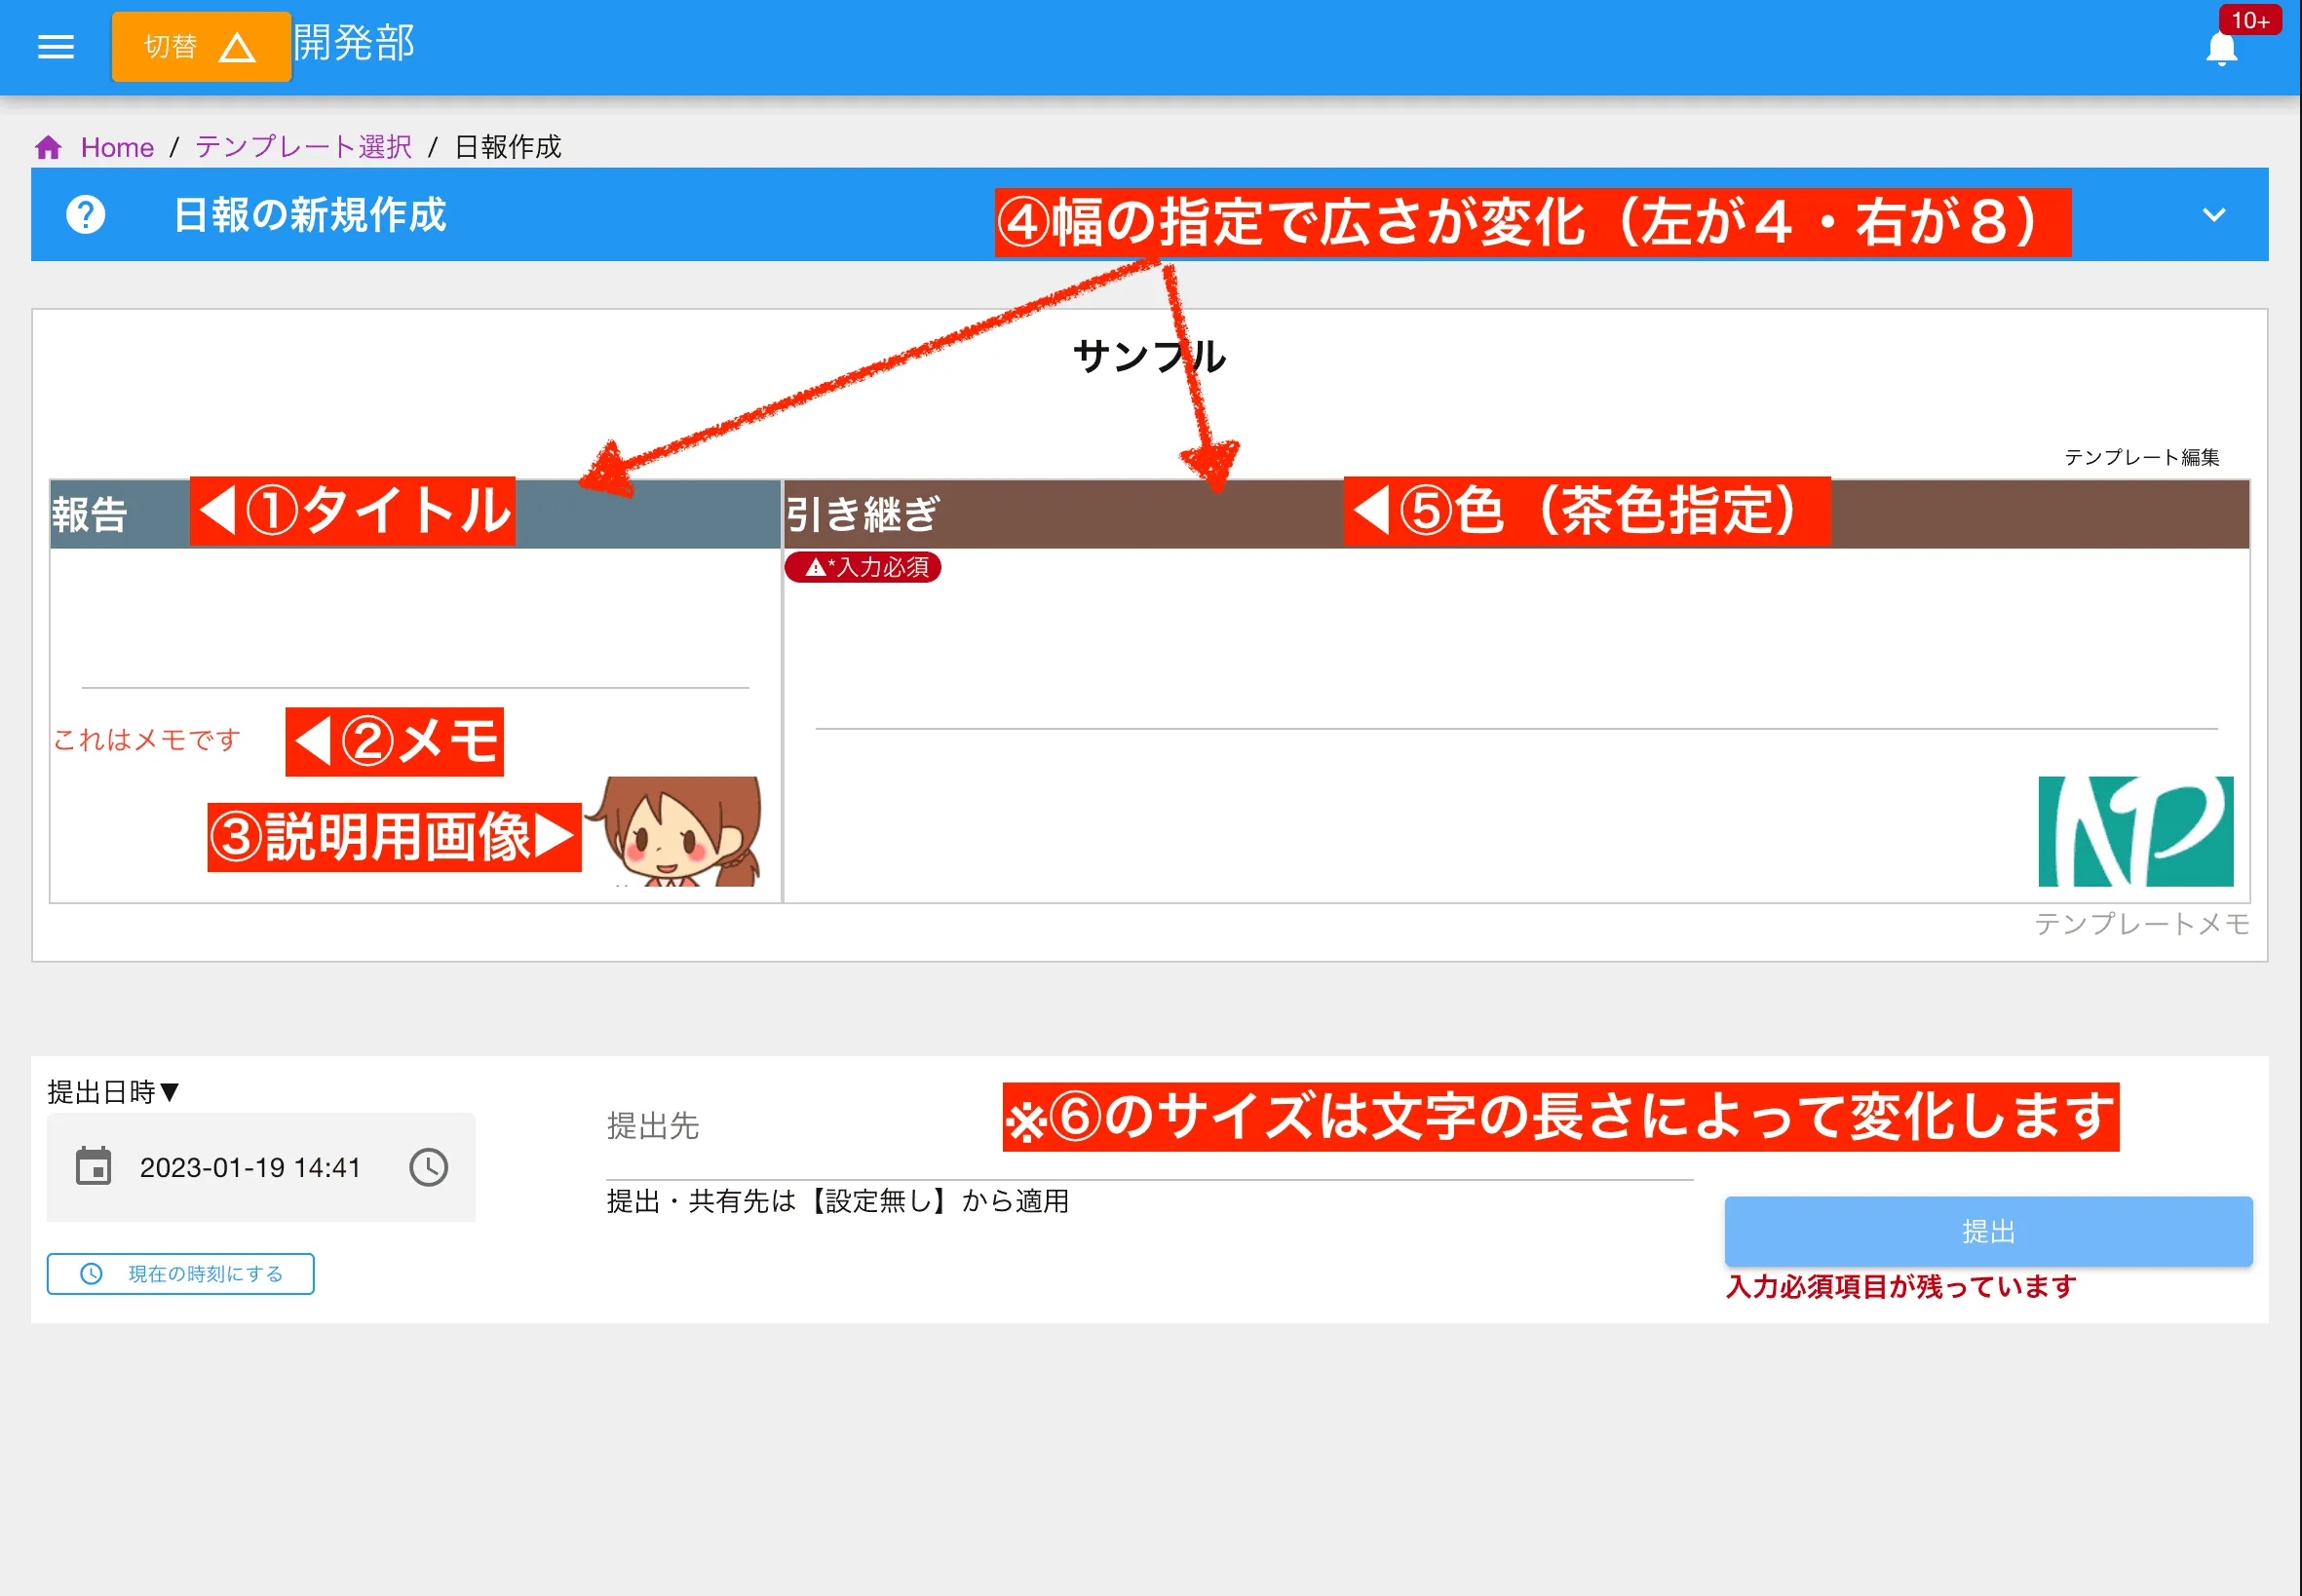This screenshot has height=1596, width=2302.
Task: Collapse 日報の新規作成 panel with the chevron
Action: point(2215,214)
